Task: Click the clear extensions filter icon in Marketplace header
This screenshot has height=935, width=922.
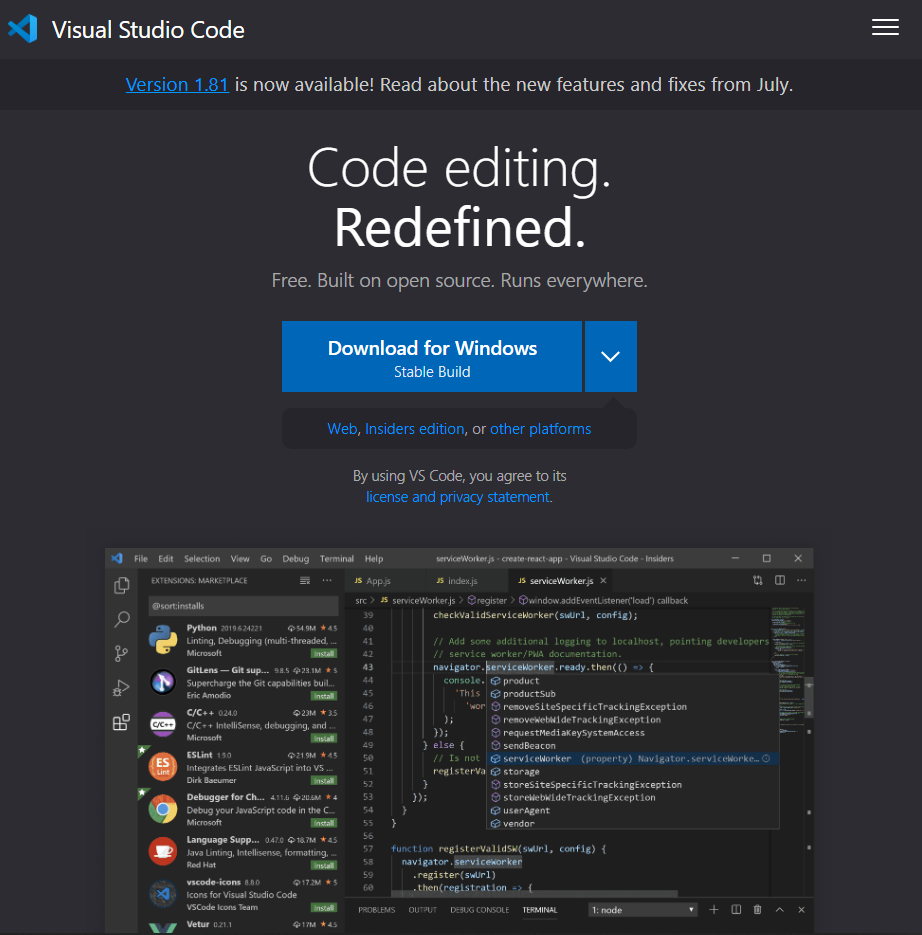Action: point(305,580)
